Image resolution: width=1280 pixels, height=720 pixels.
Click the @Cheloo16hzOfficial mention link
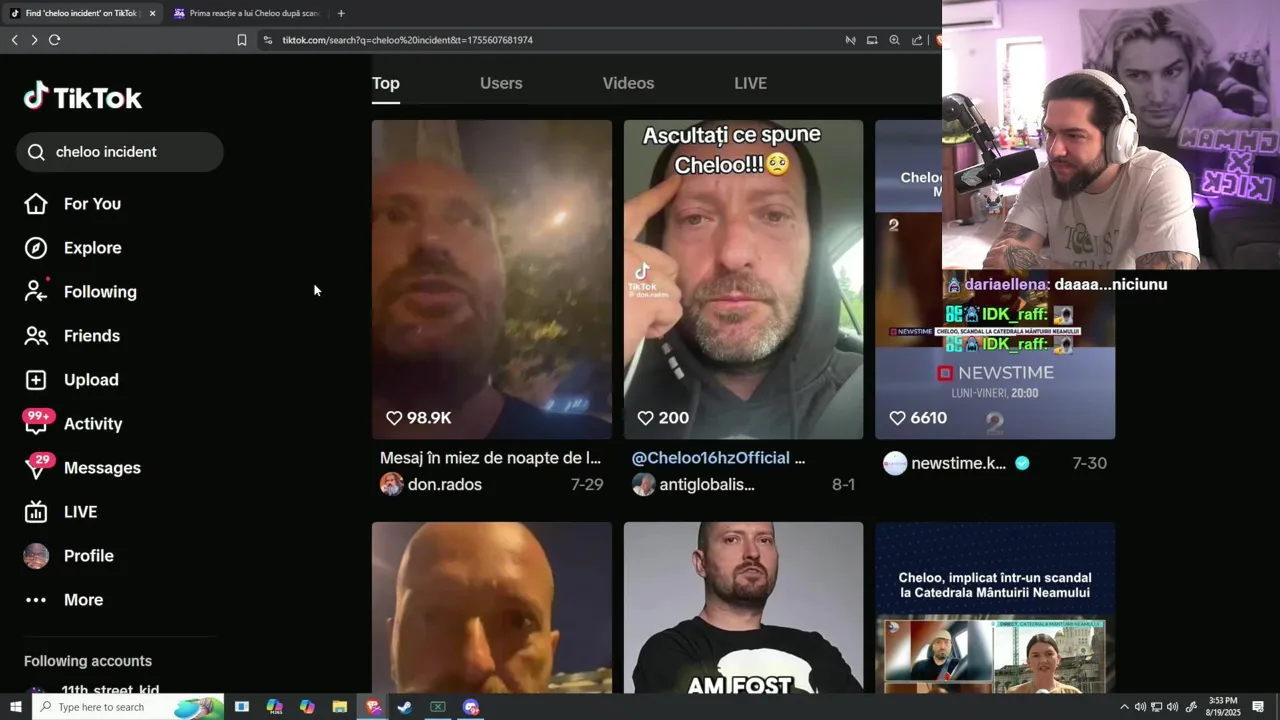pyautogui.click(x=711, y=458)
